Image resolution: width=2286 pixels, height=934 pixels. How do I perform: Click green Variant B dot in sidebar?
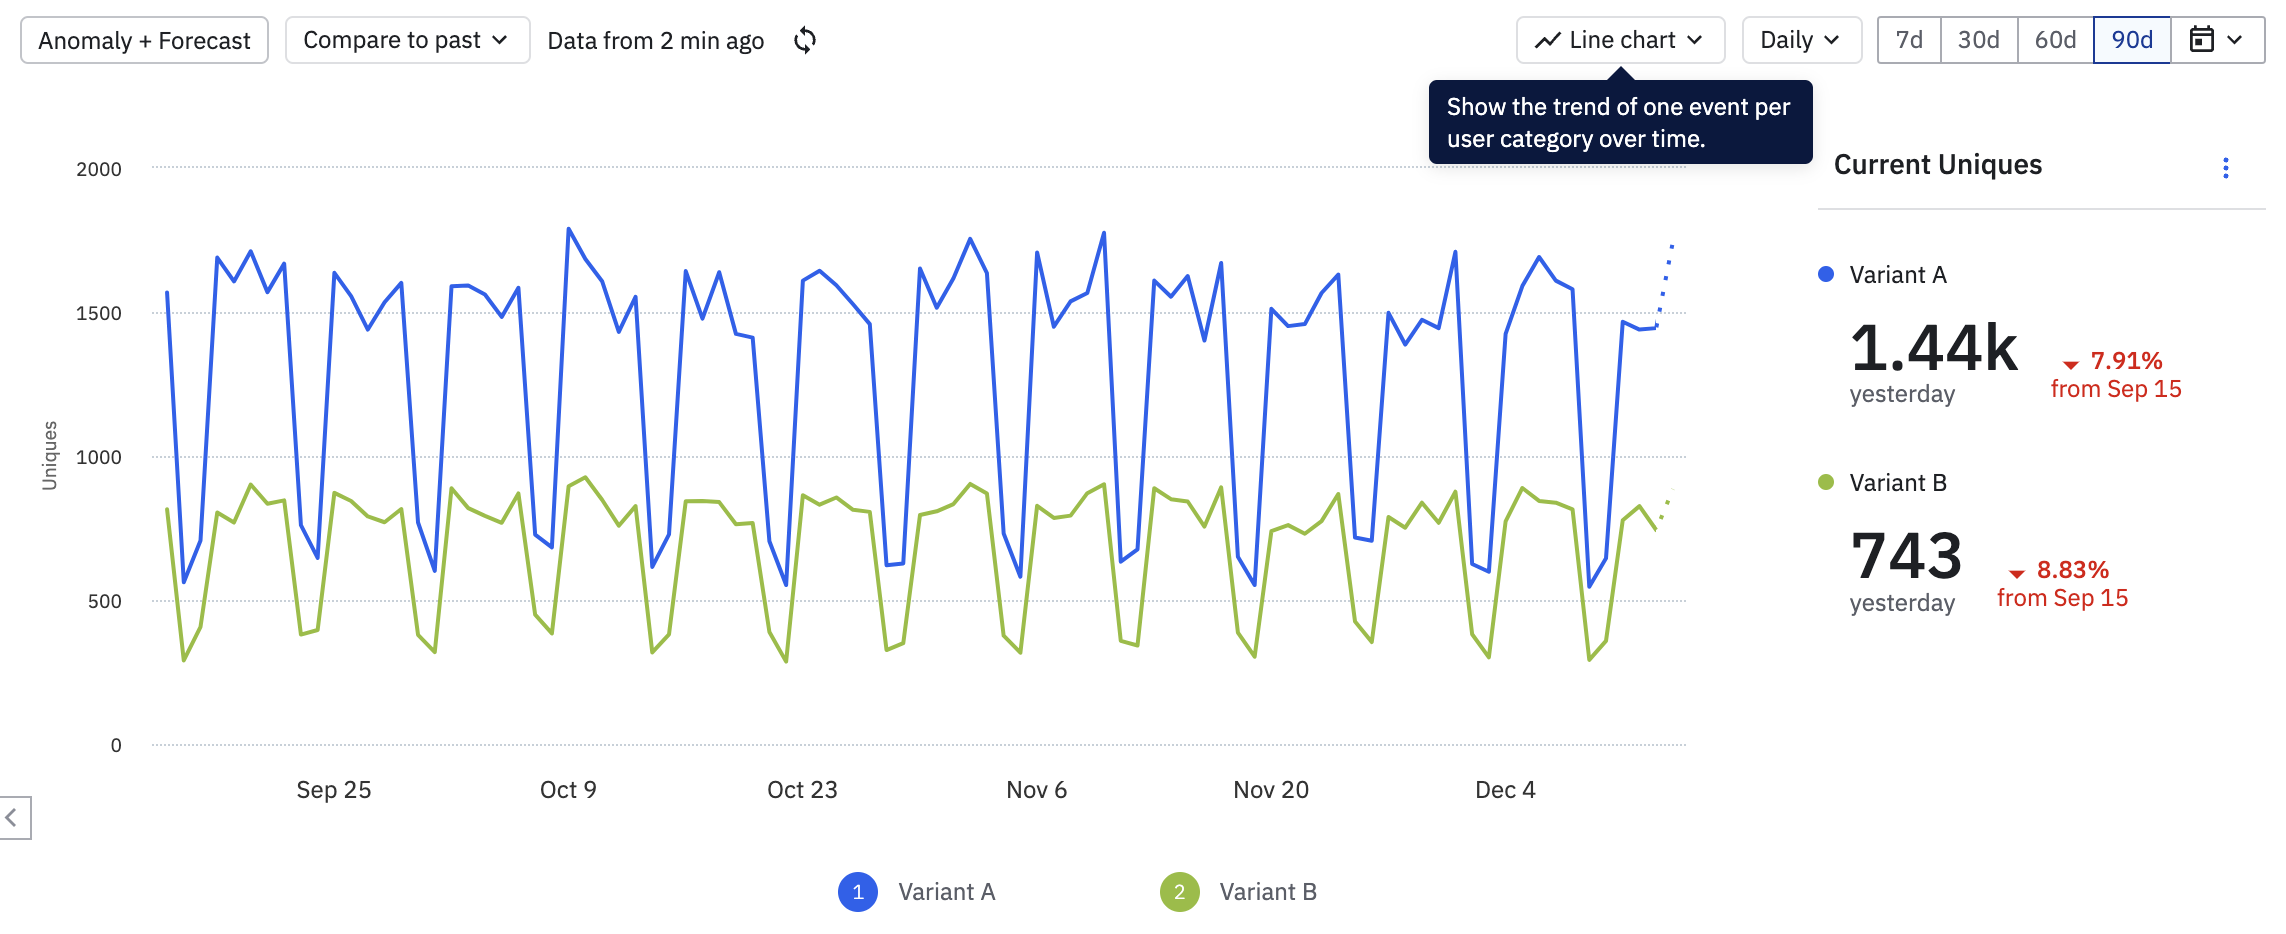pos(1826,482)
